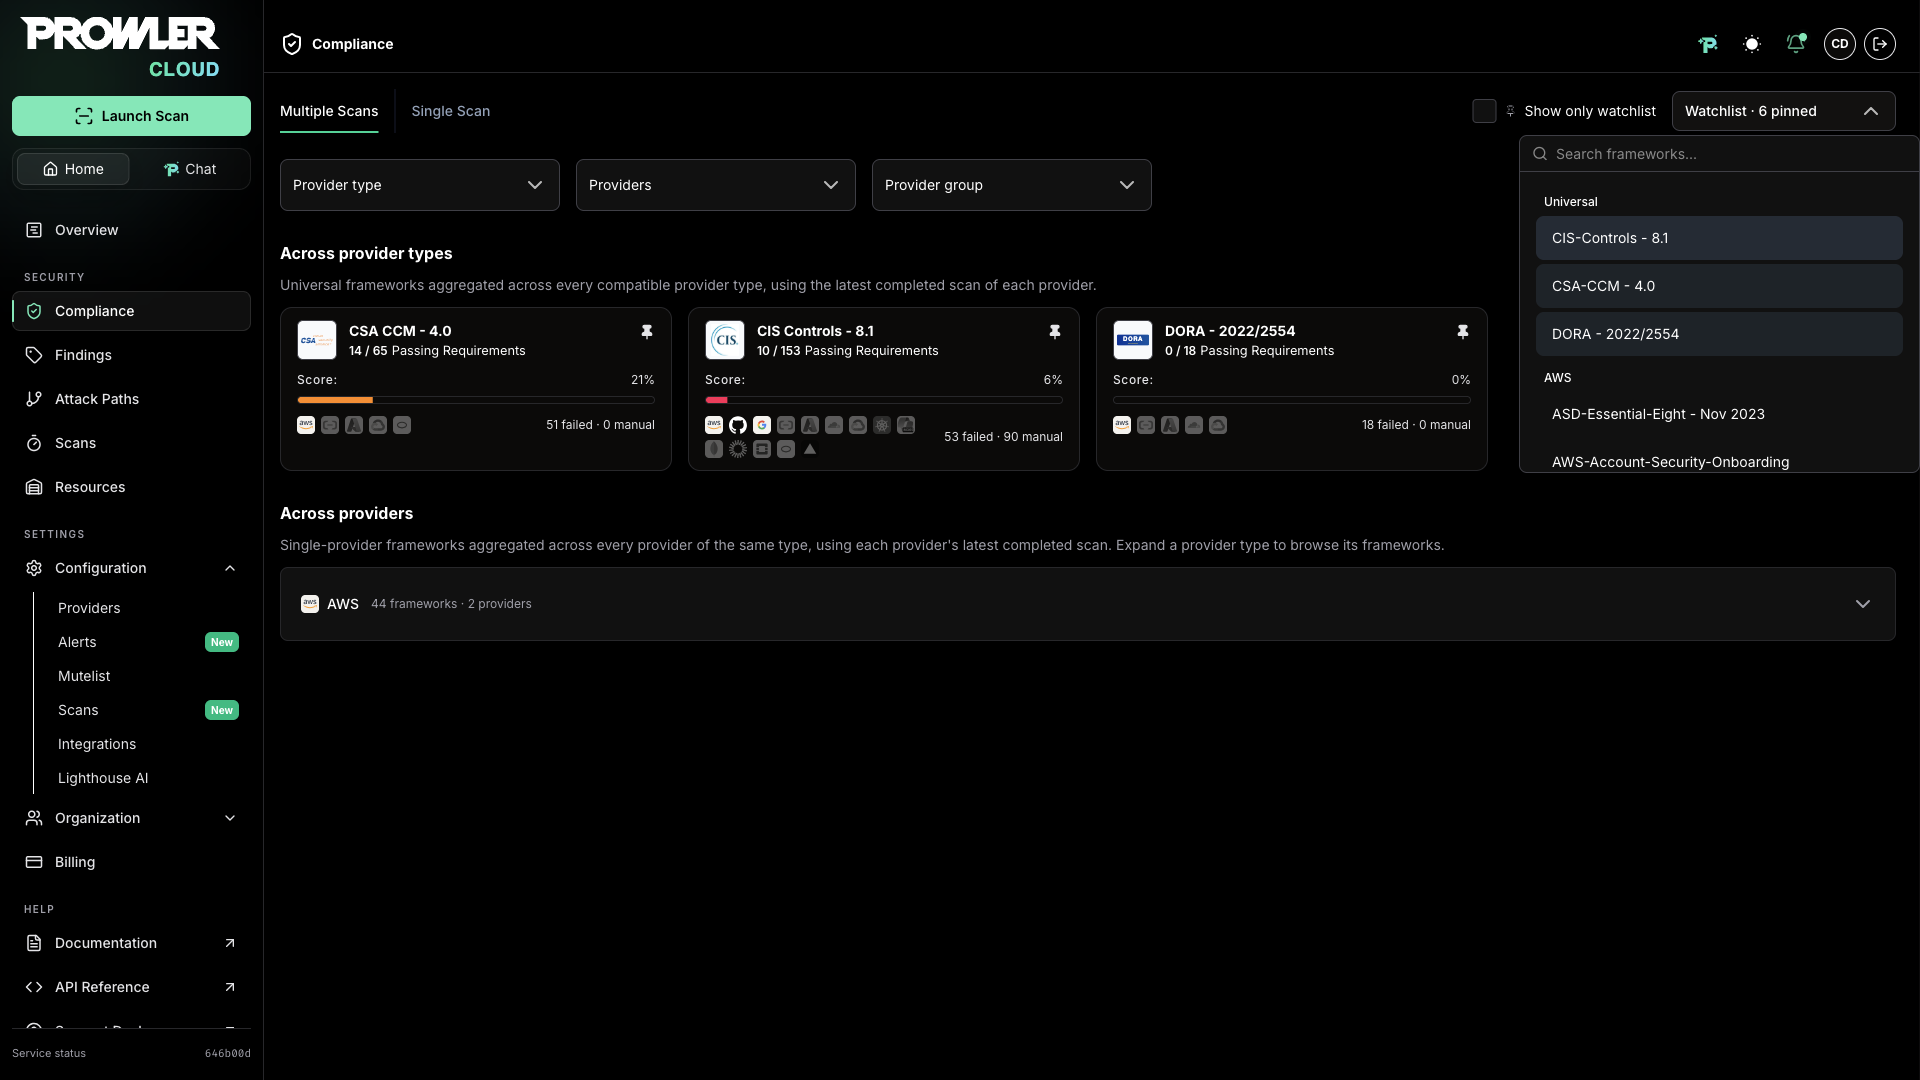Open Compliance in the sidebar
Screen dimensions: 1920x1080
[x=131, y=311]
